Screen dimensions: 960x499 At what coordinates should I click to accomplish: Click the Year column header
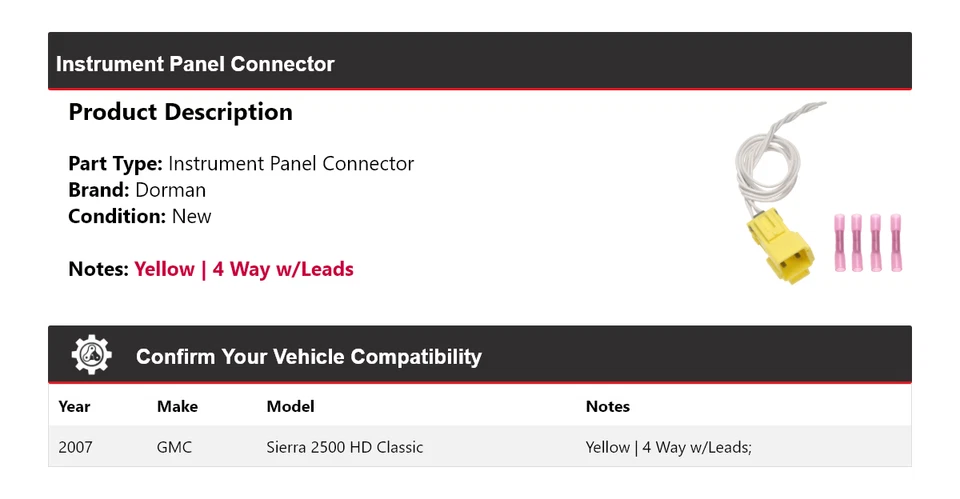point(74,406)
